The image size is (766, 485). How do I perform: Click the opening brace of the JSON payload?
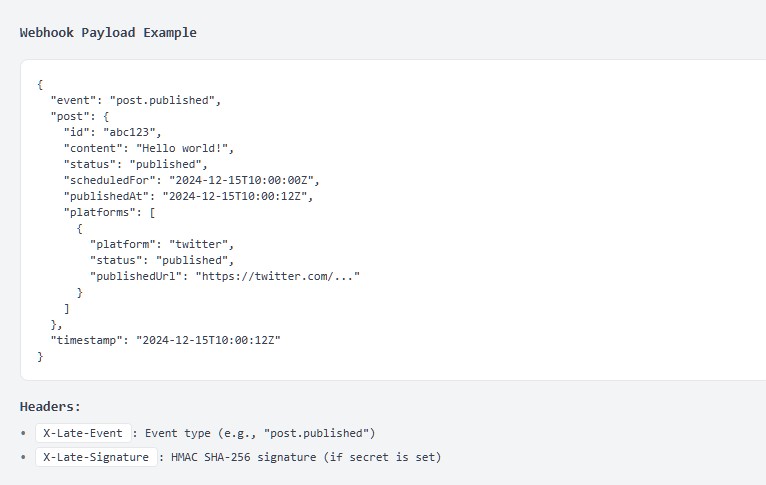(x=40, y=84)
